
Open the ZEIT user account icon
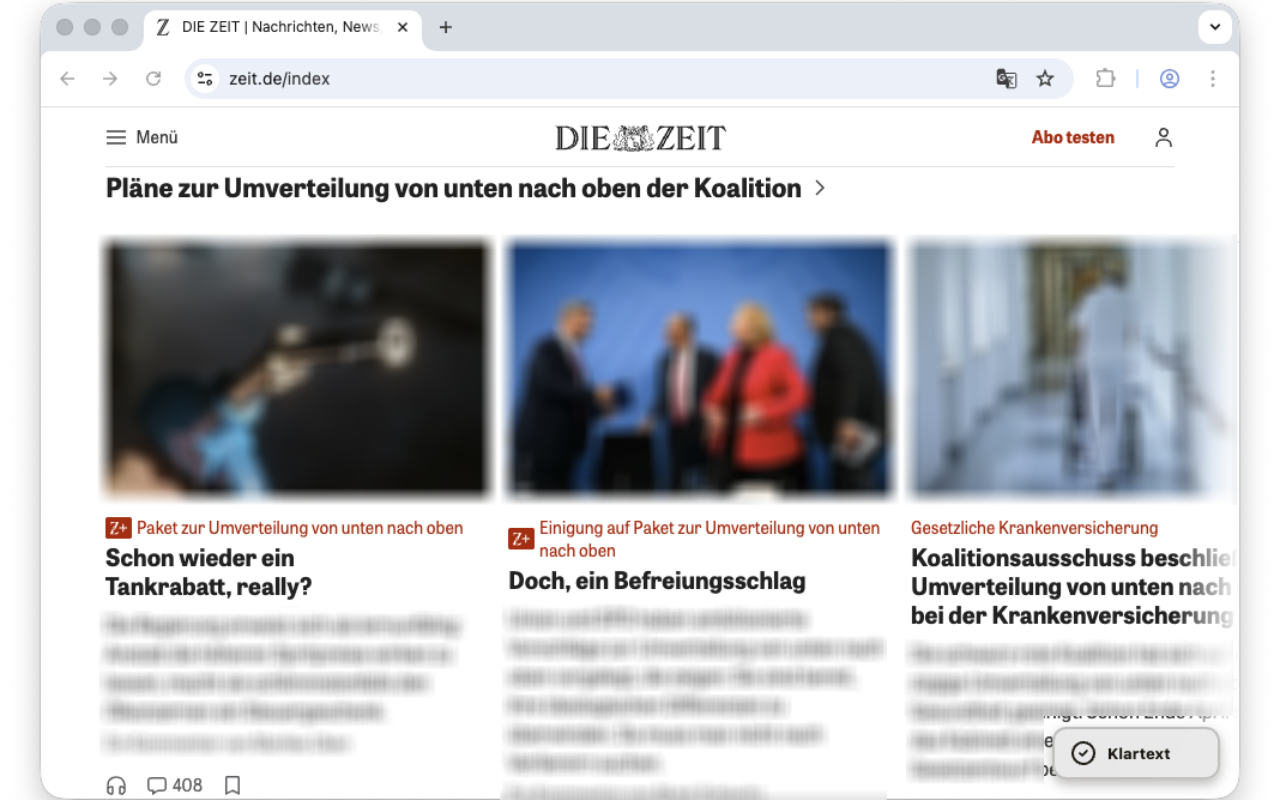(1163, 137)
